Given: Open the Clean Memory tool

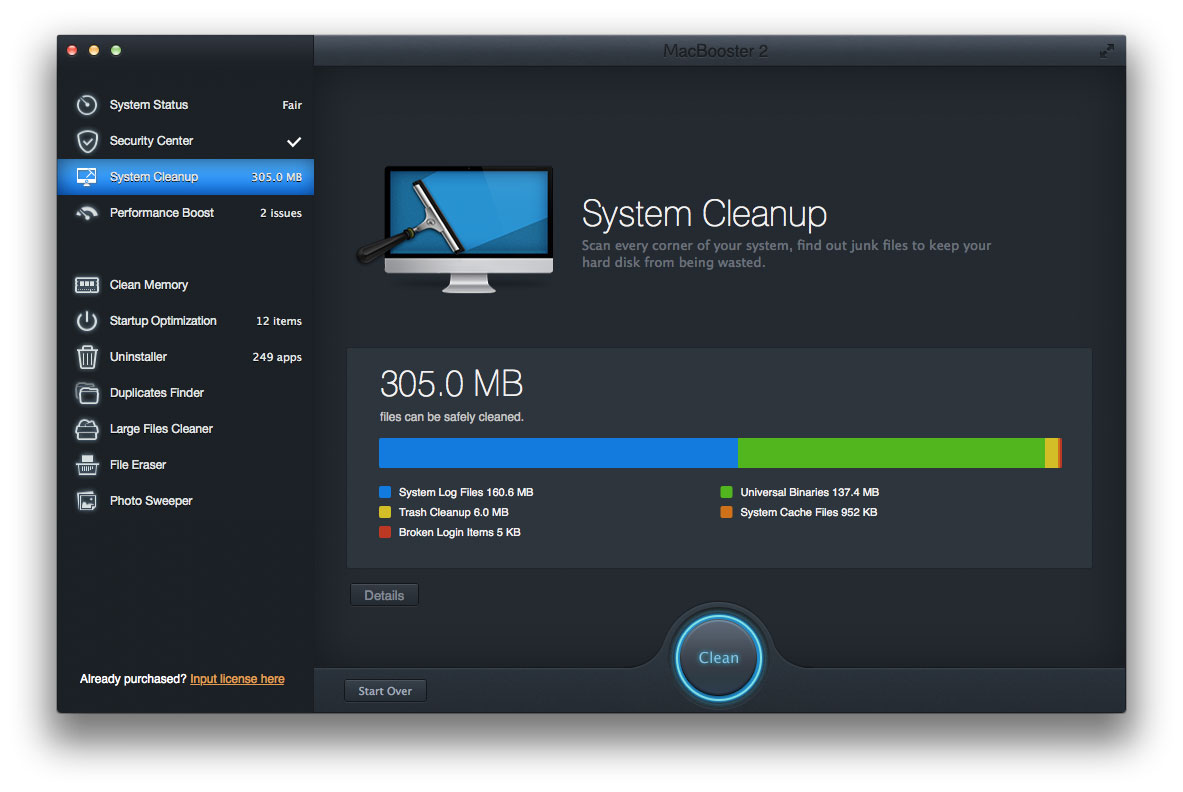Looking at the screenshot, I should coord(186,285).
